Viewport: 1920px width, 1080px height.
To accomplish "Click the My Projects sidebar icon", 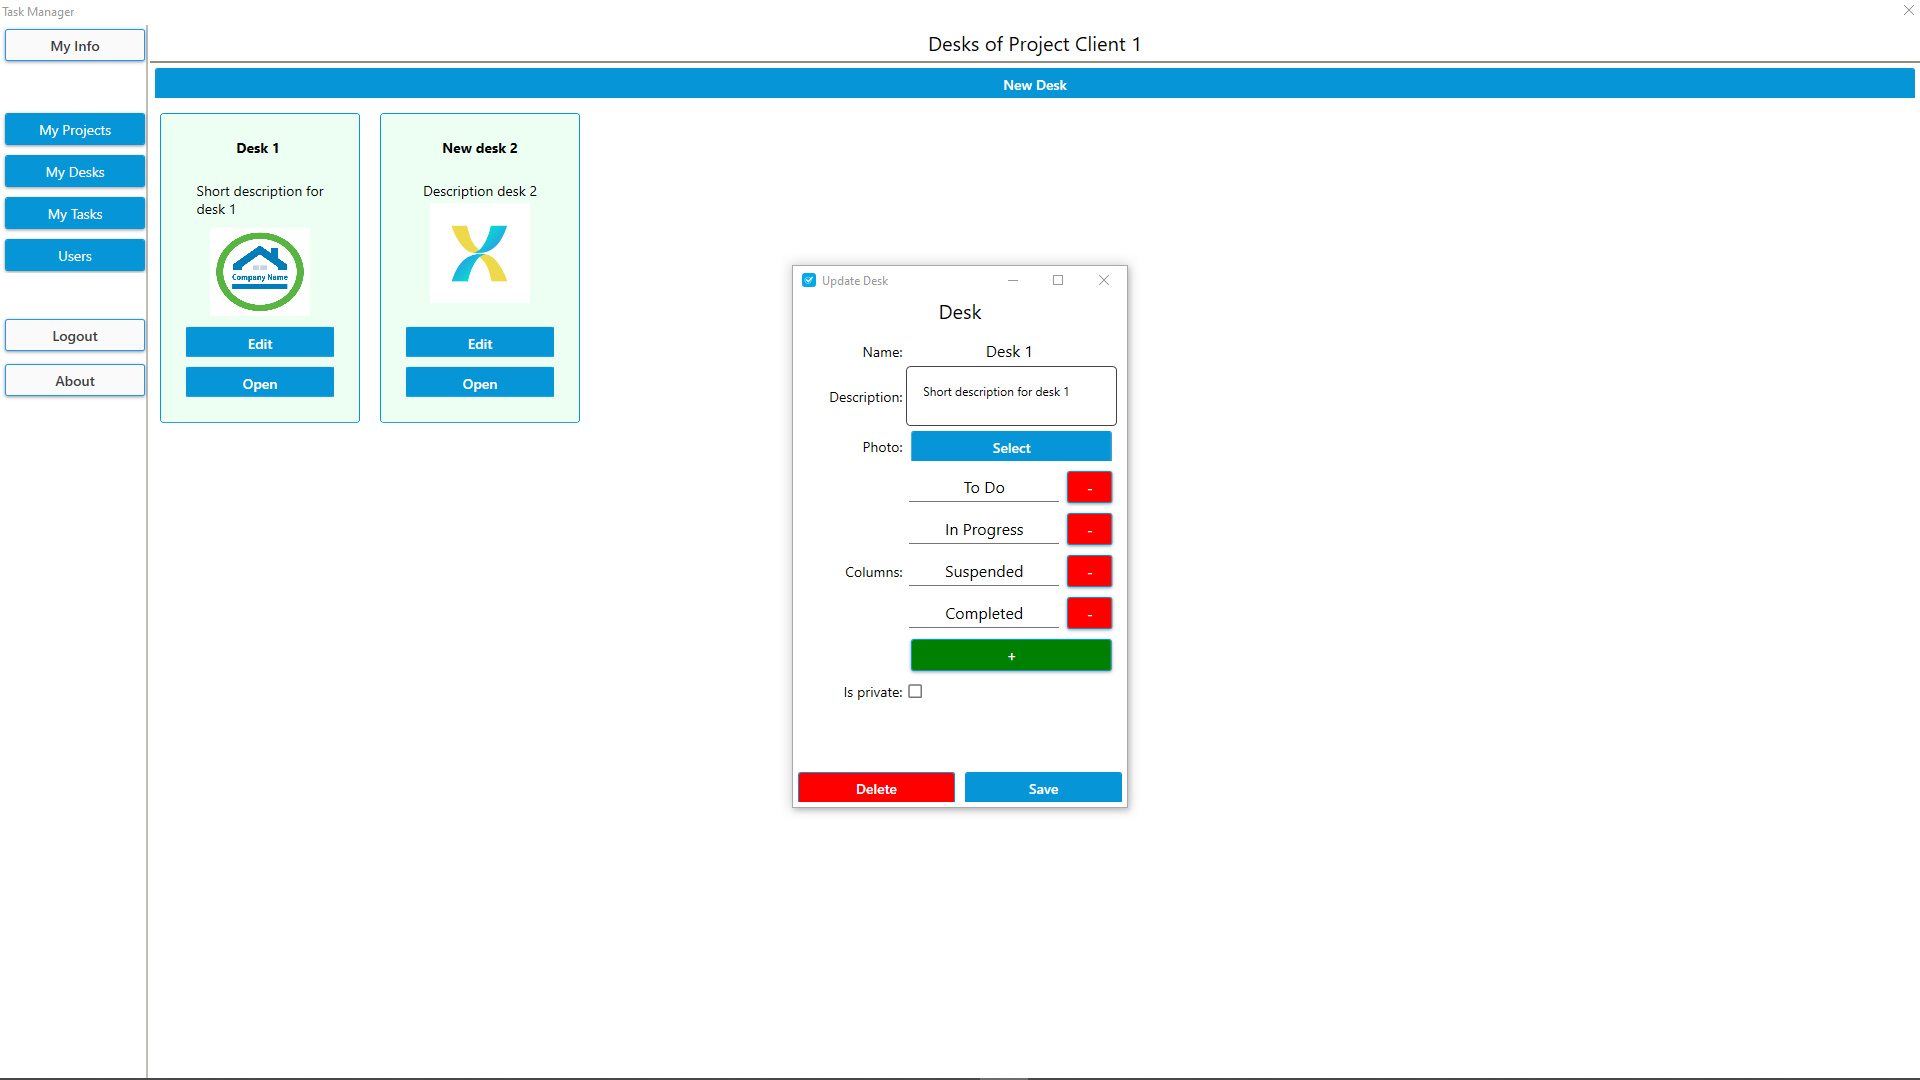I will (x=74, y=129).
